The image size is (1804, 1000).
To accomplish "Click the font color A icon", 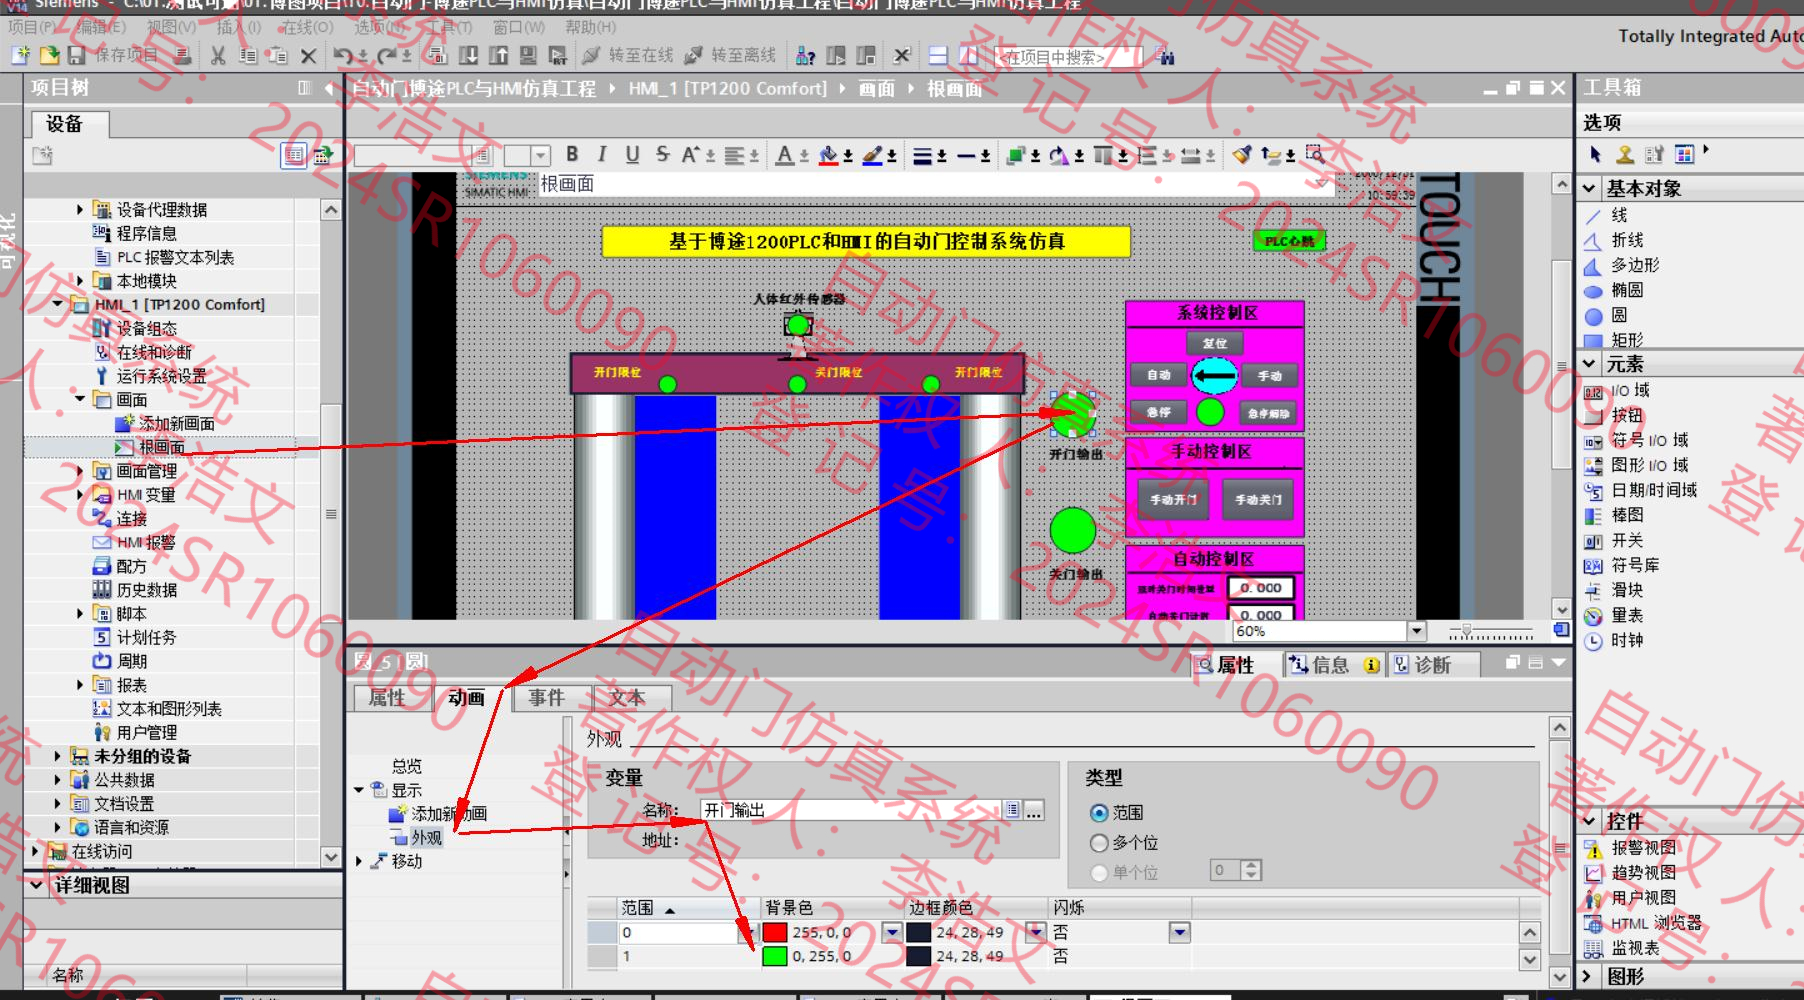I will coord(785,155).
